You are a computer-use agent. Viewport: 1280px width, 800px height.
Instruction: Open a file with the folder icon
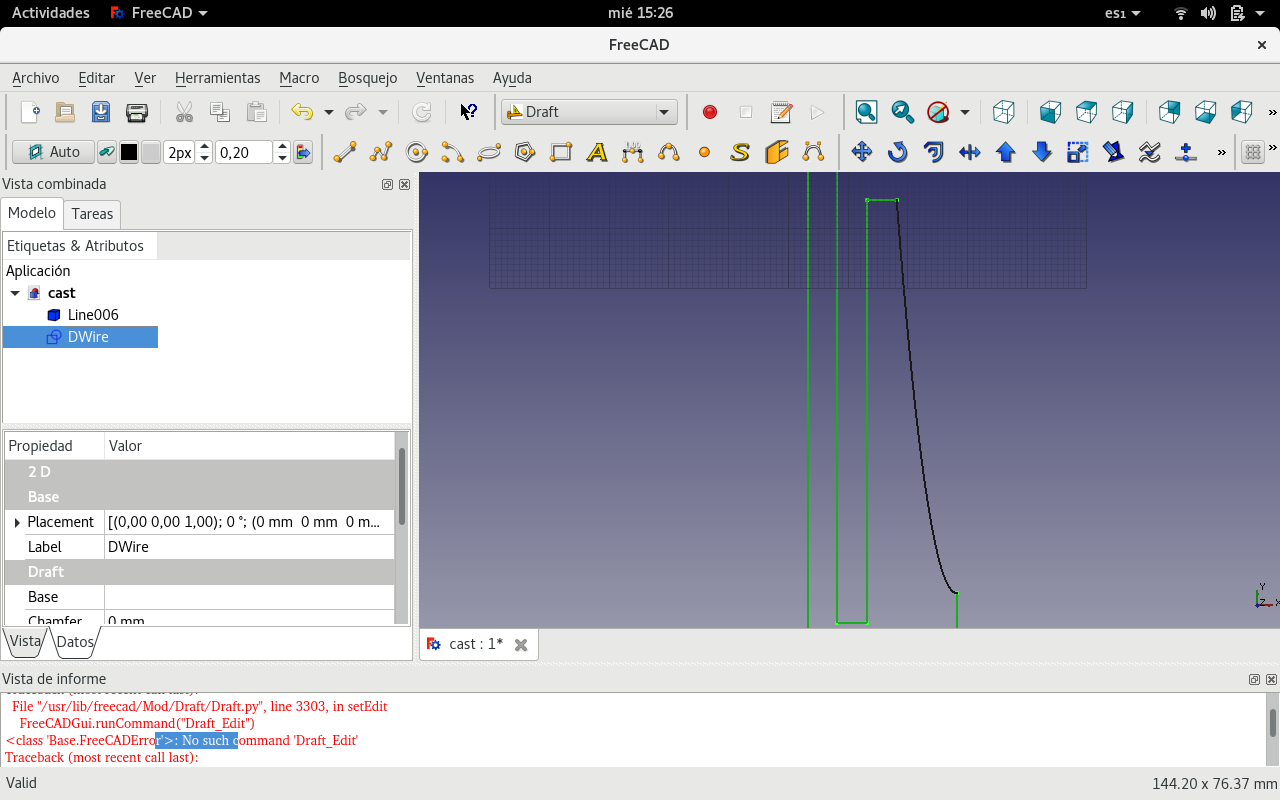[x=65, y=112]
